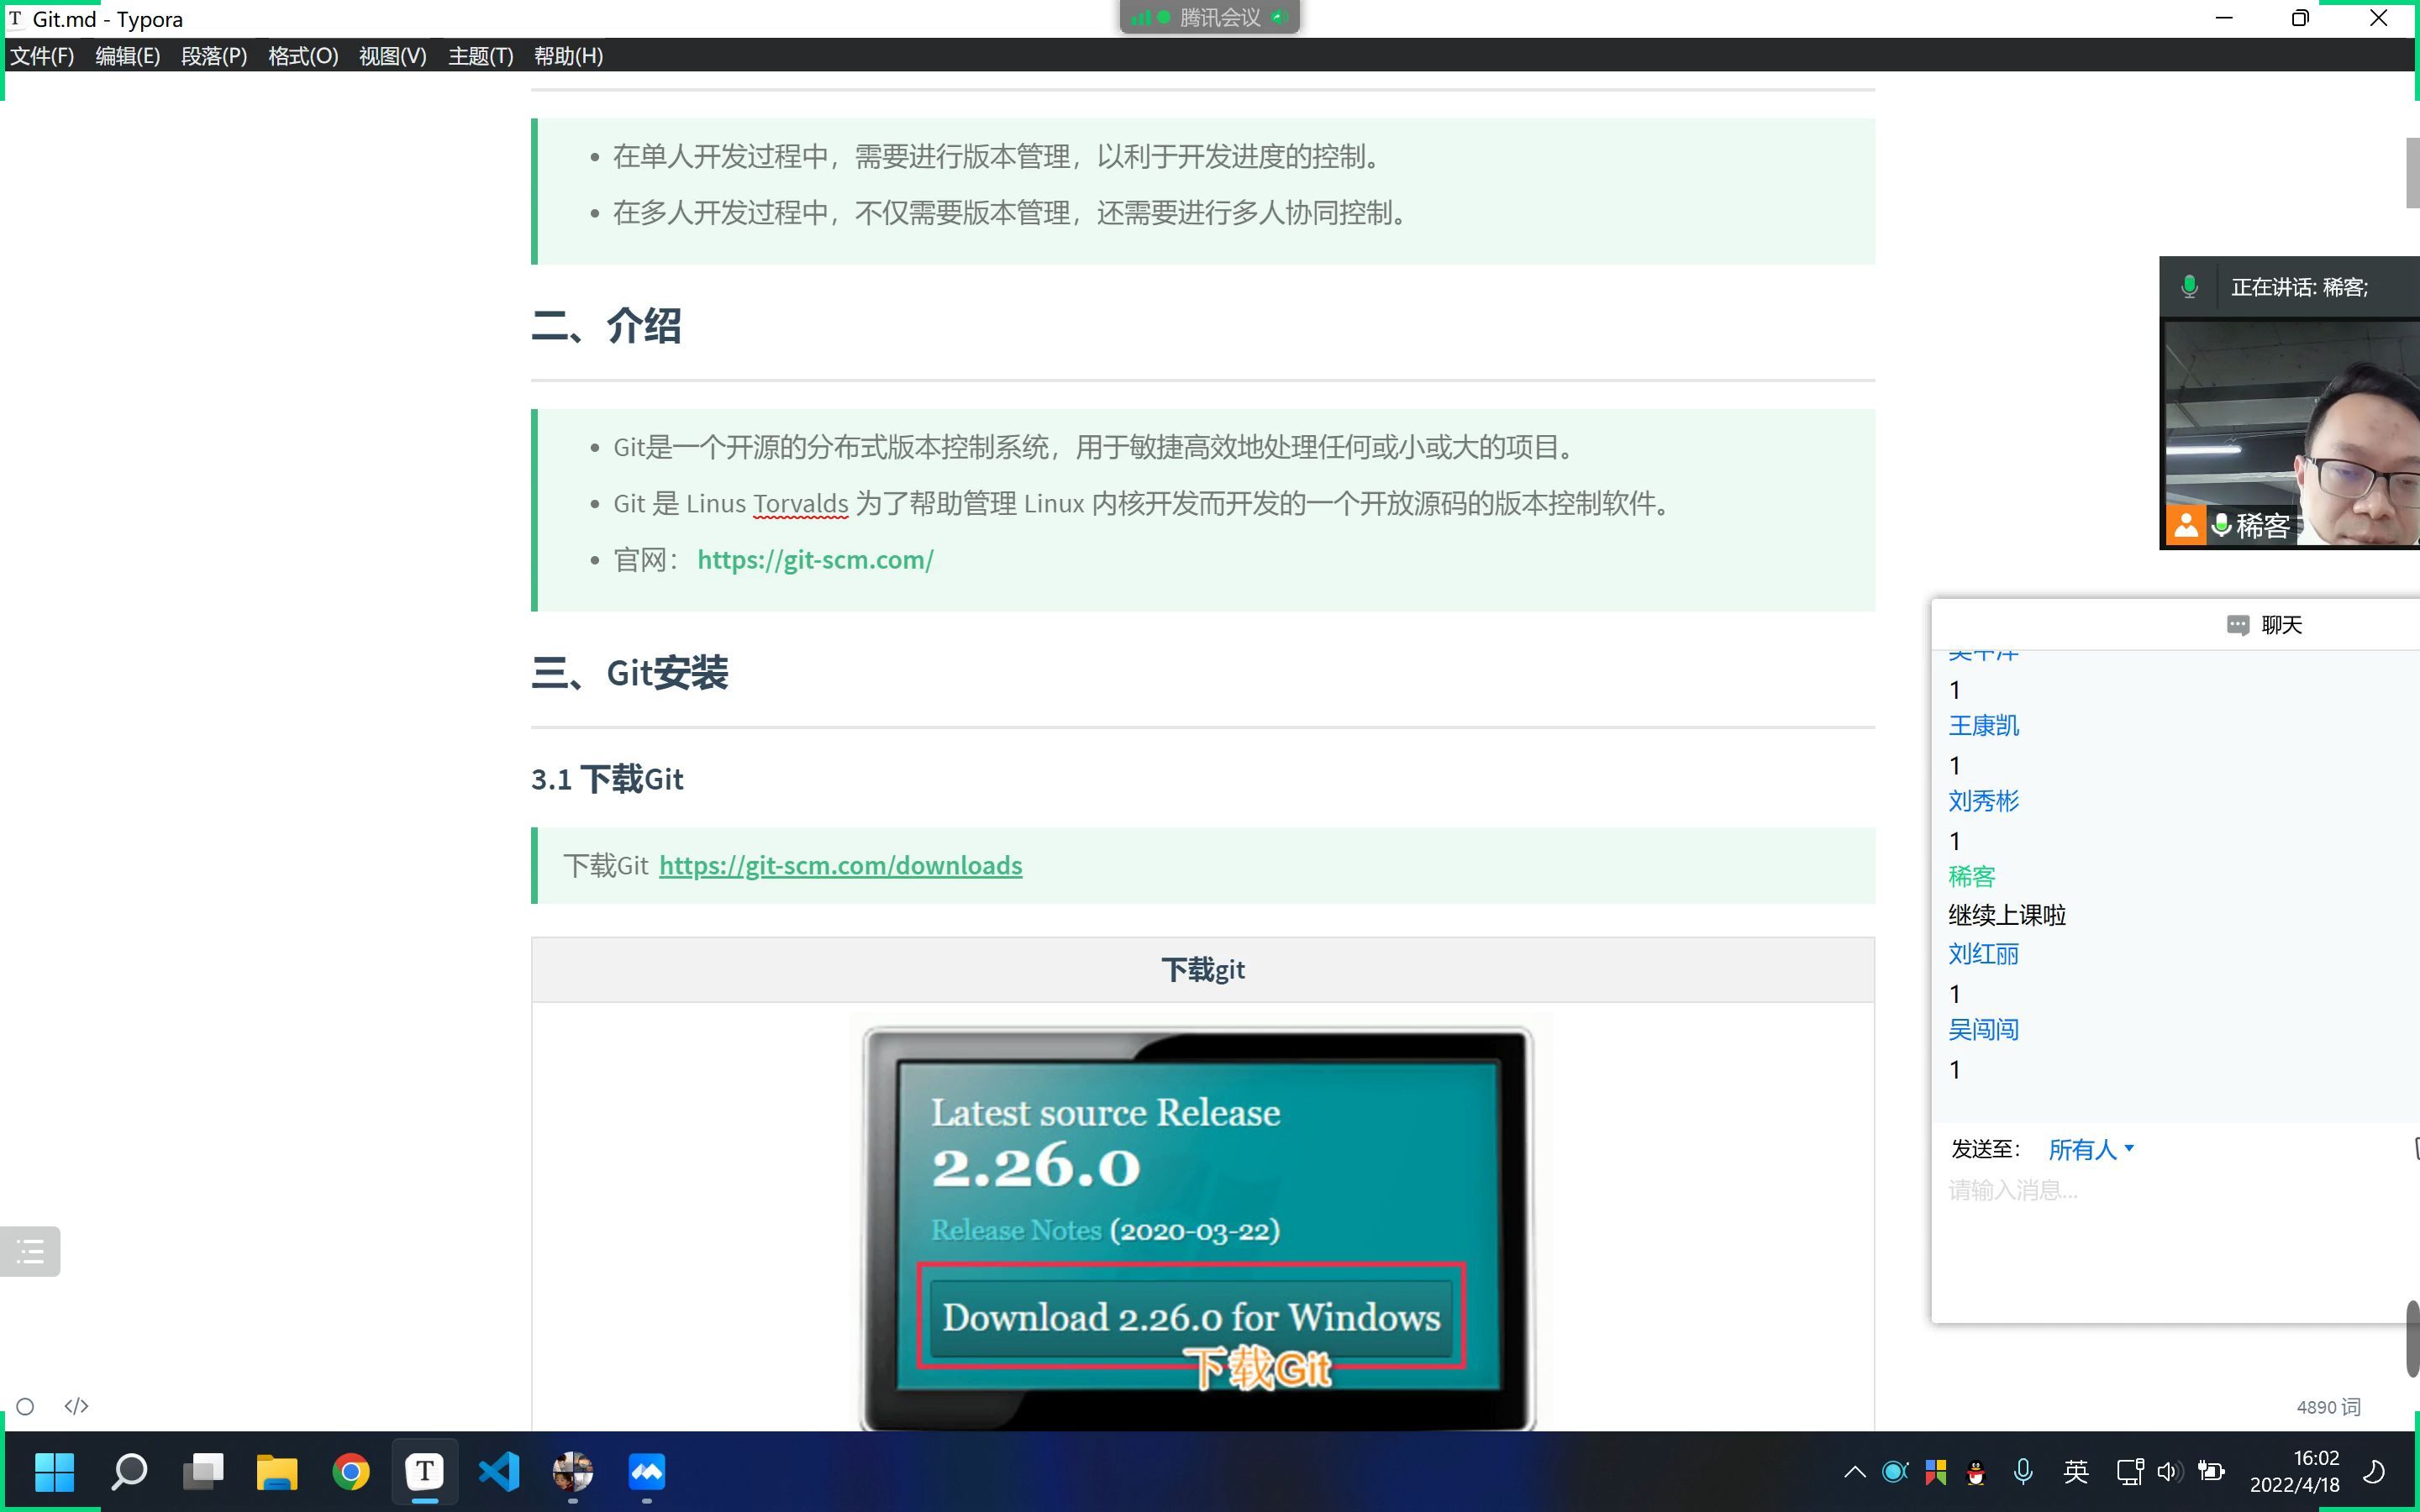
Task: Toggle the outline sidebar button
Action: [x=30, y=1251]
